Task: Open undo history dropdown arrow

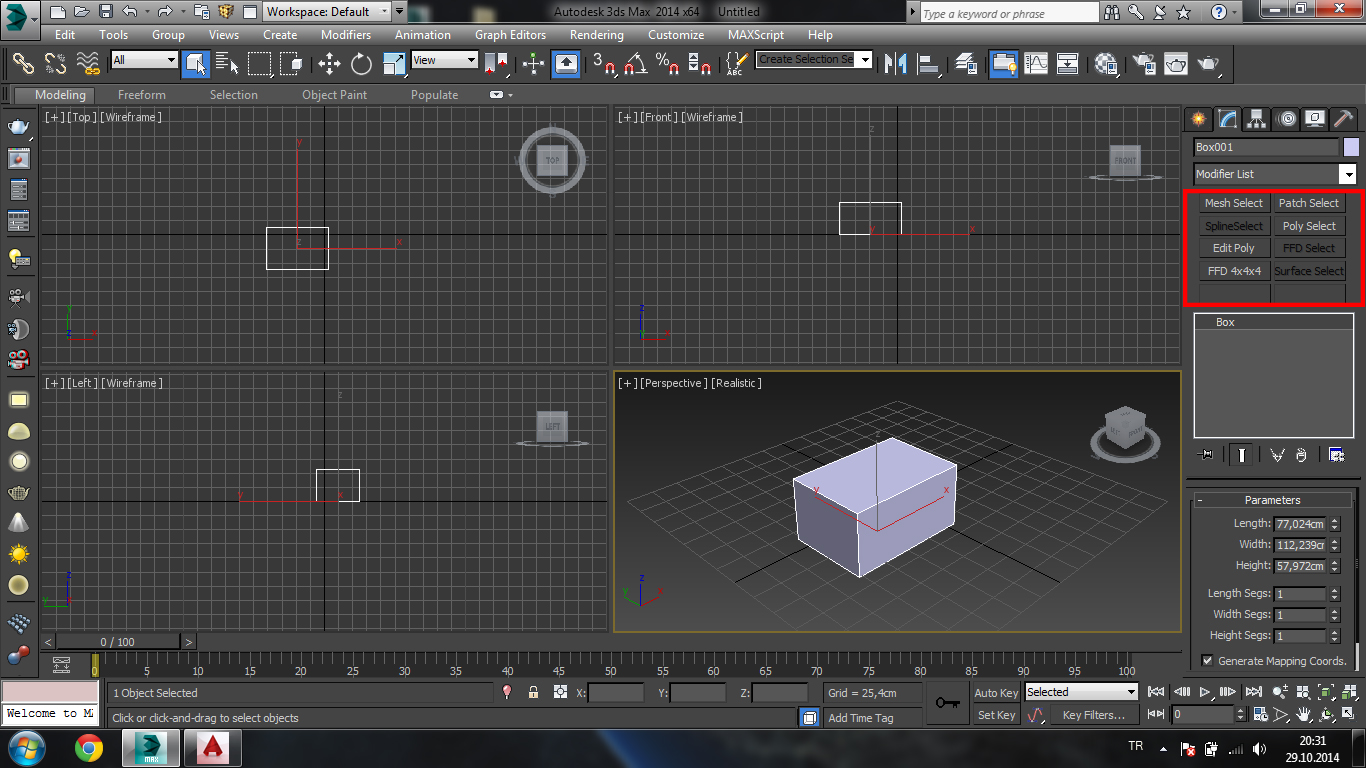Action: [147, 12]
